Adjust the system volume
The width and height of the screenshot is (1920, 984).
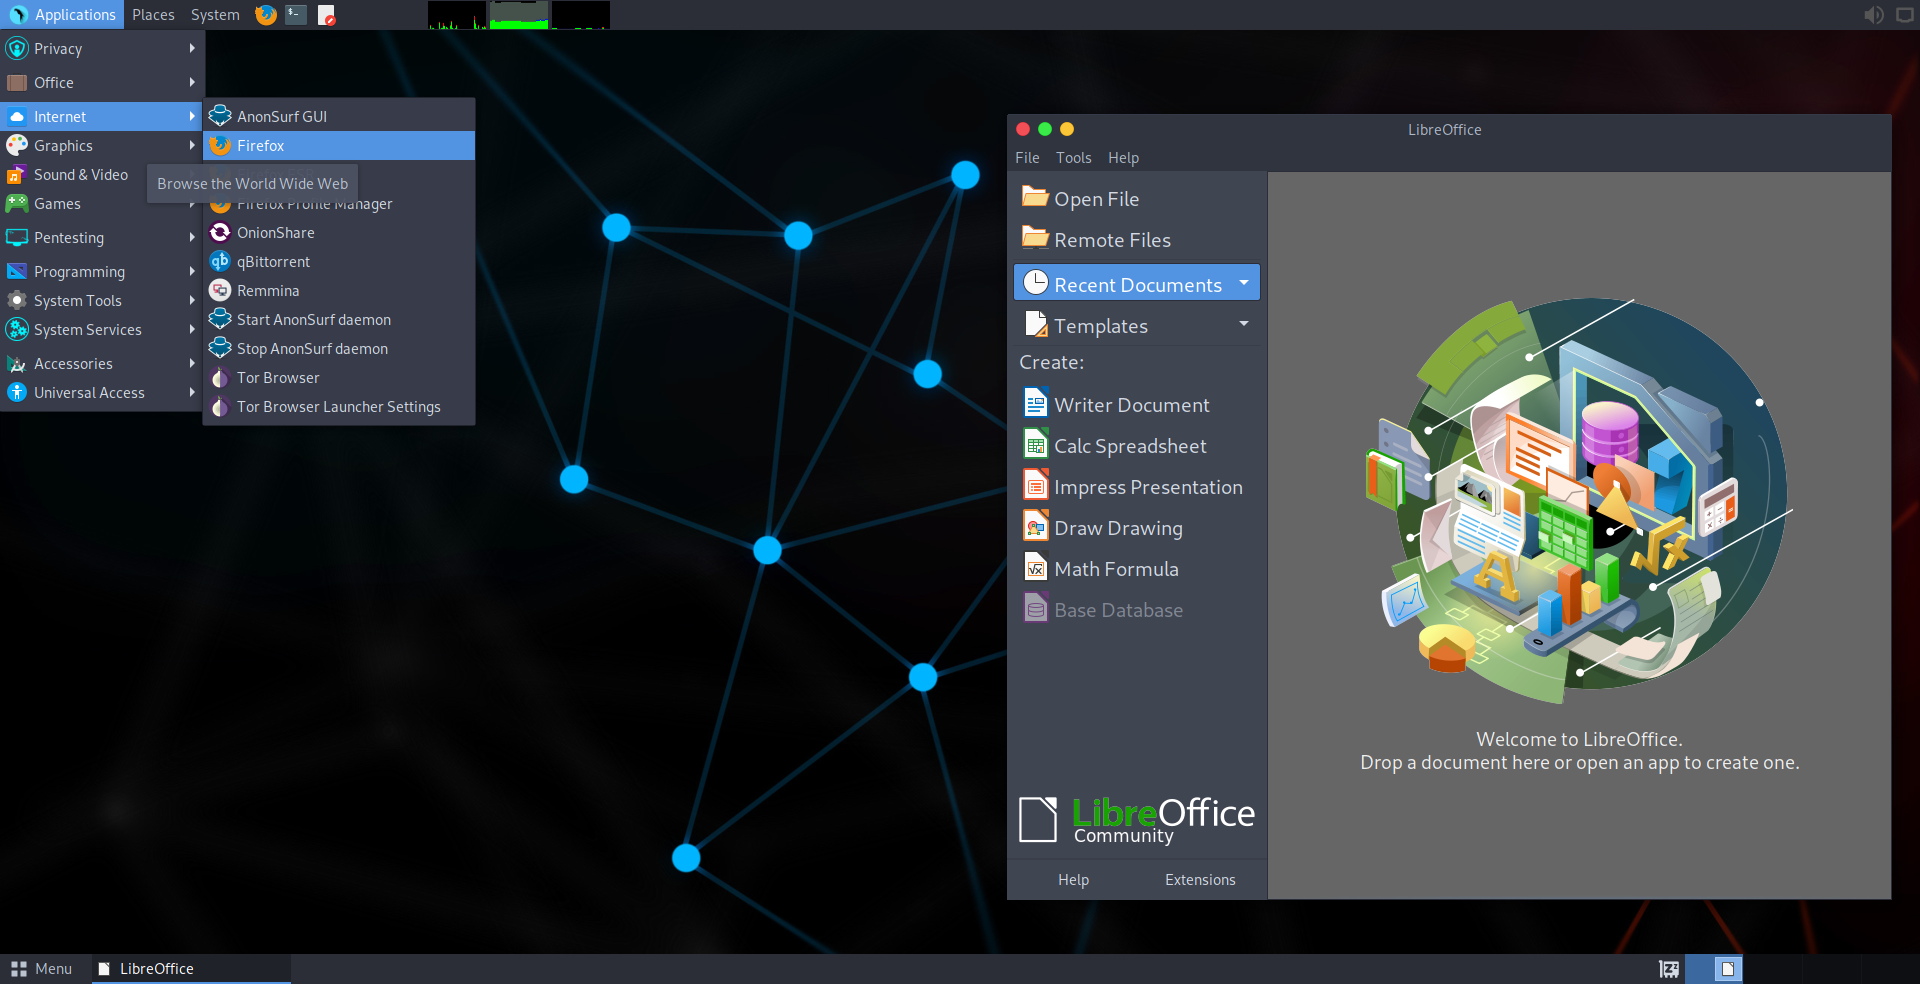pyautogui.click(x=1871, y=14)
